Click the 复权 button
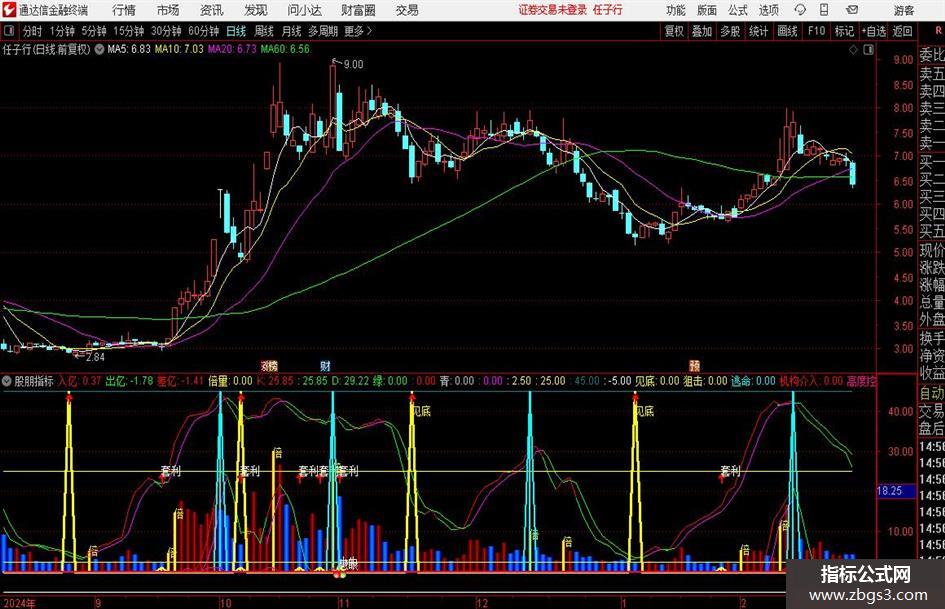 coord(674,31)
